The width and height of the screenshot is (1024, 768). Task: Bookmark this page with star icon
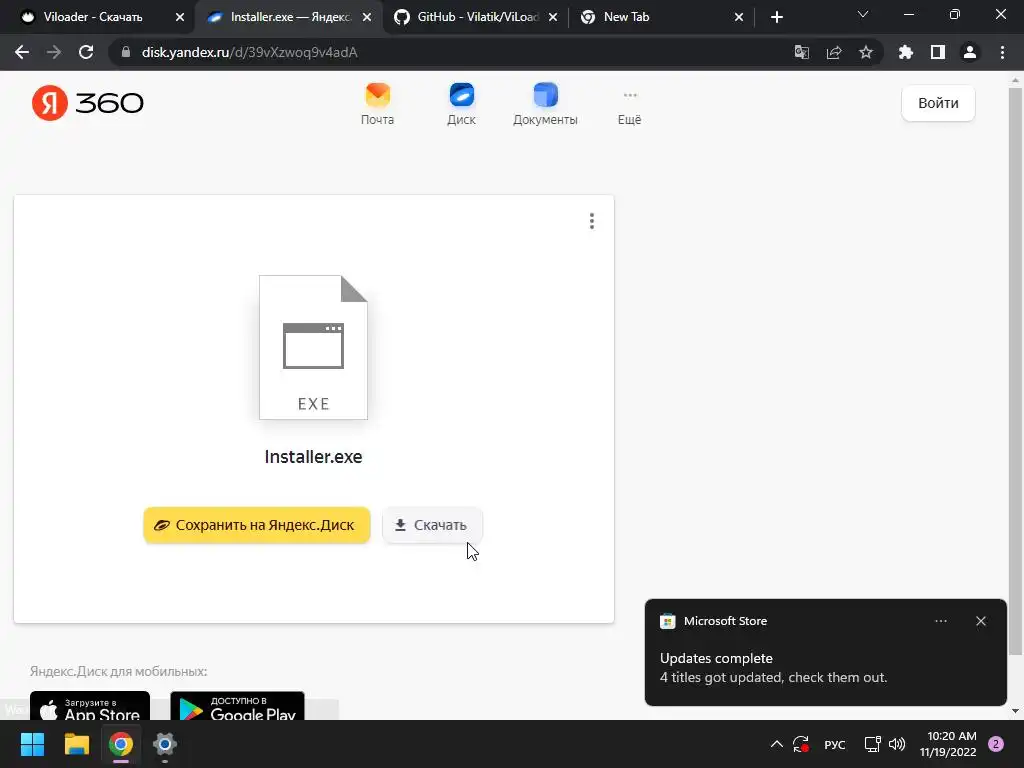pos(865,52)
